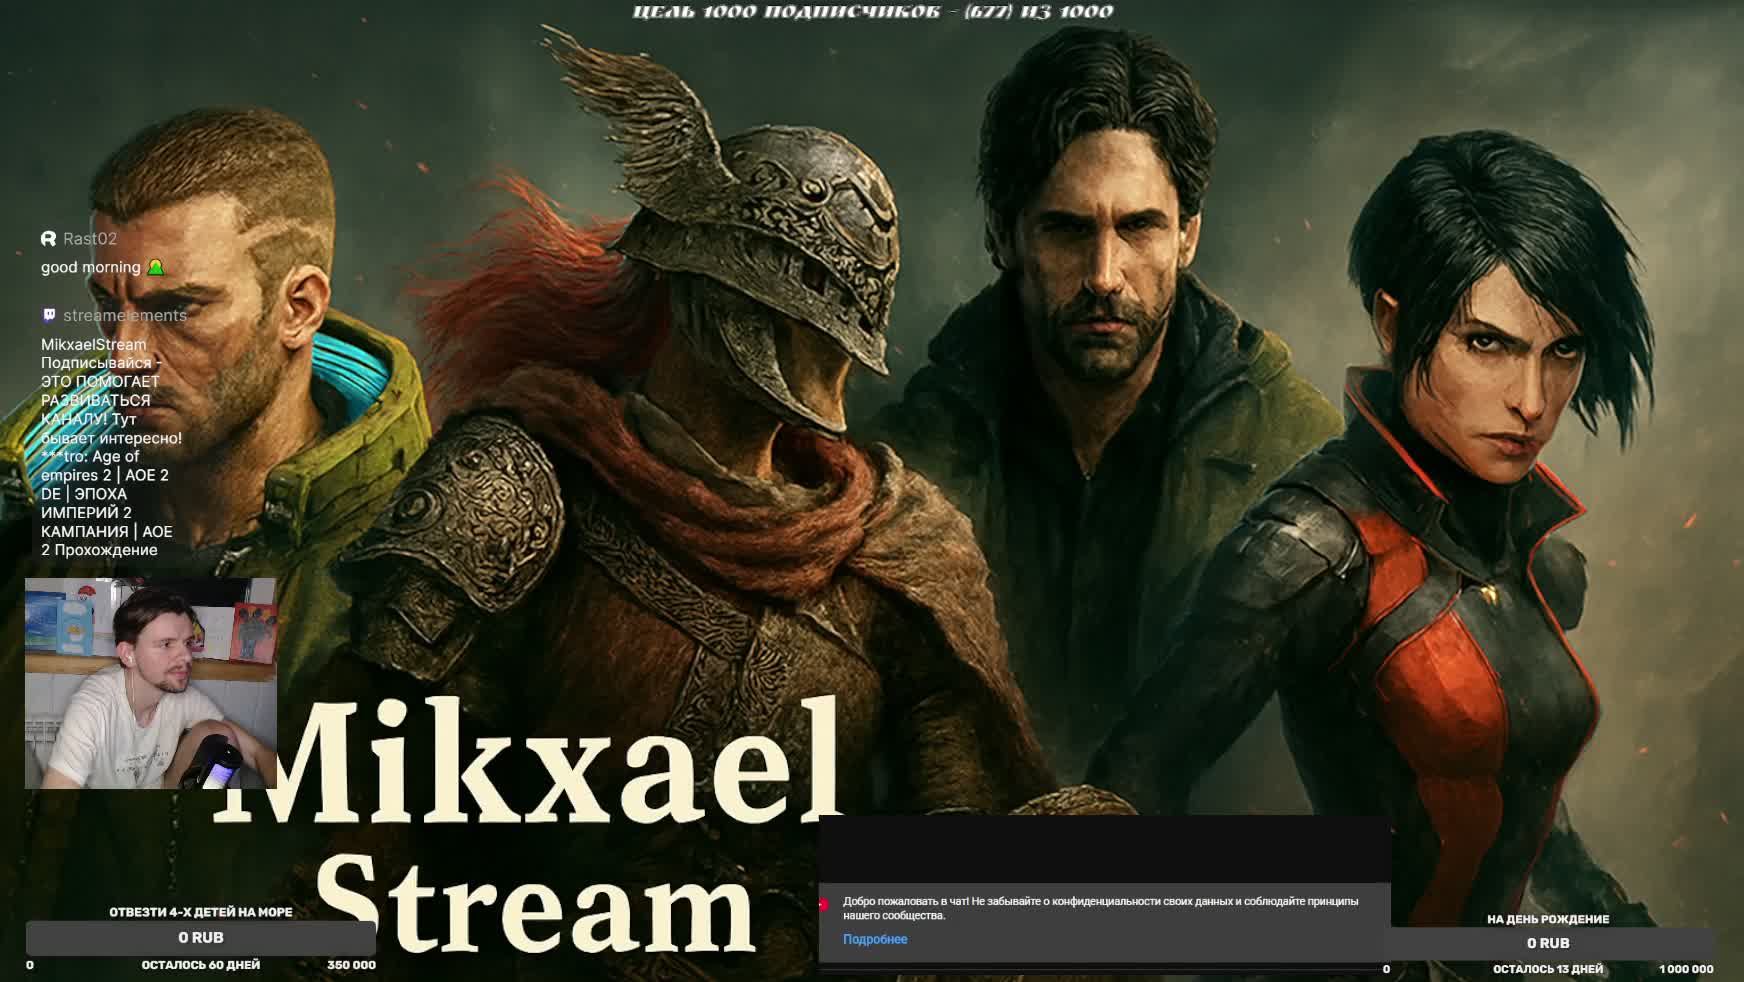The width and height of the screenshot is (1744, 982).
Task: Select the Rast02 chat username
Action: click(x=90, y=239)
